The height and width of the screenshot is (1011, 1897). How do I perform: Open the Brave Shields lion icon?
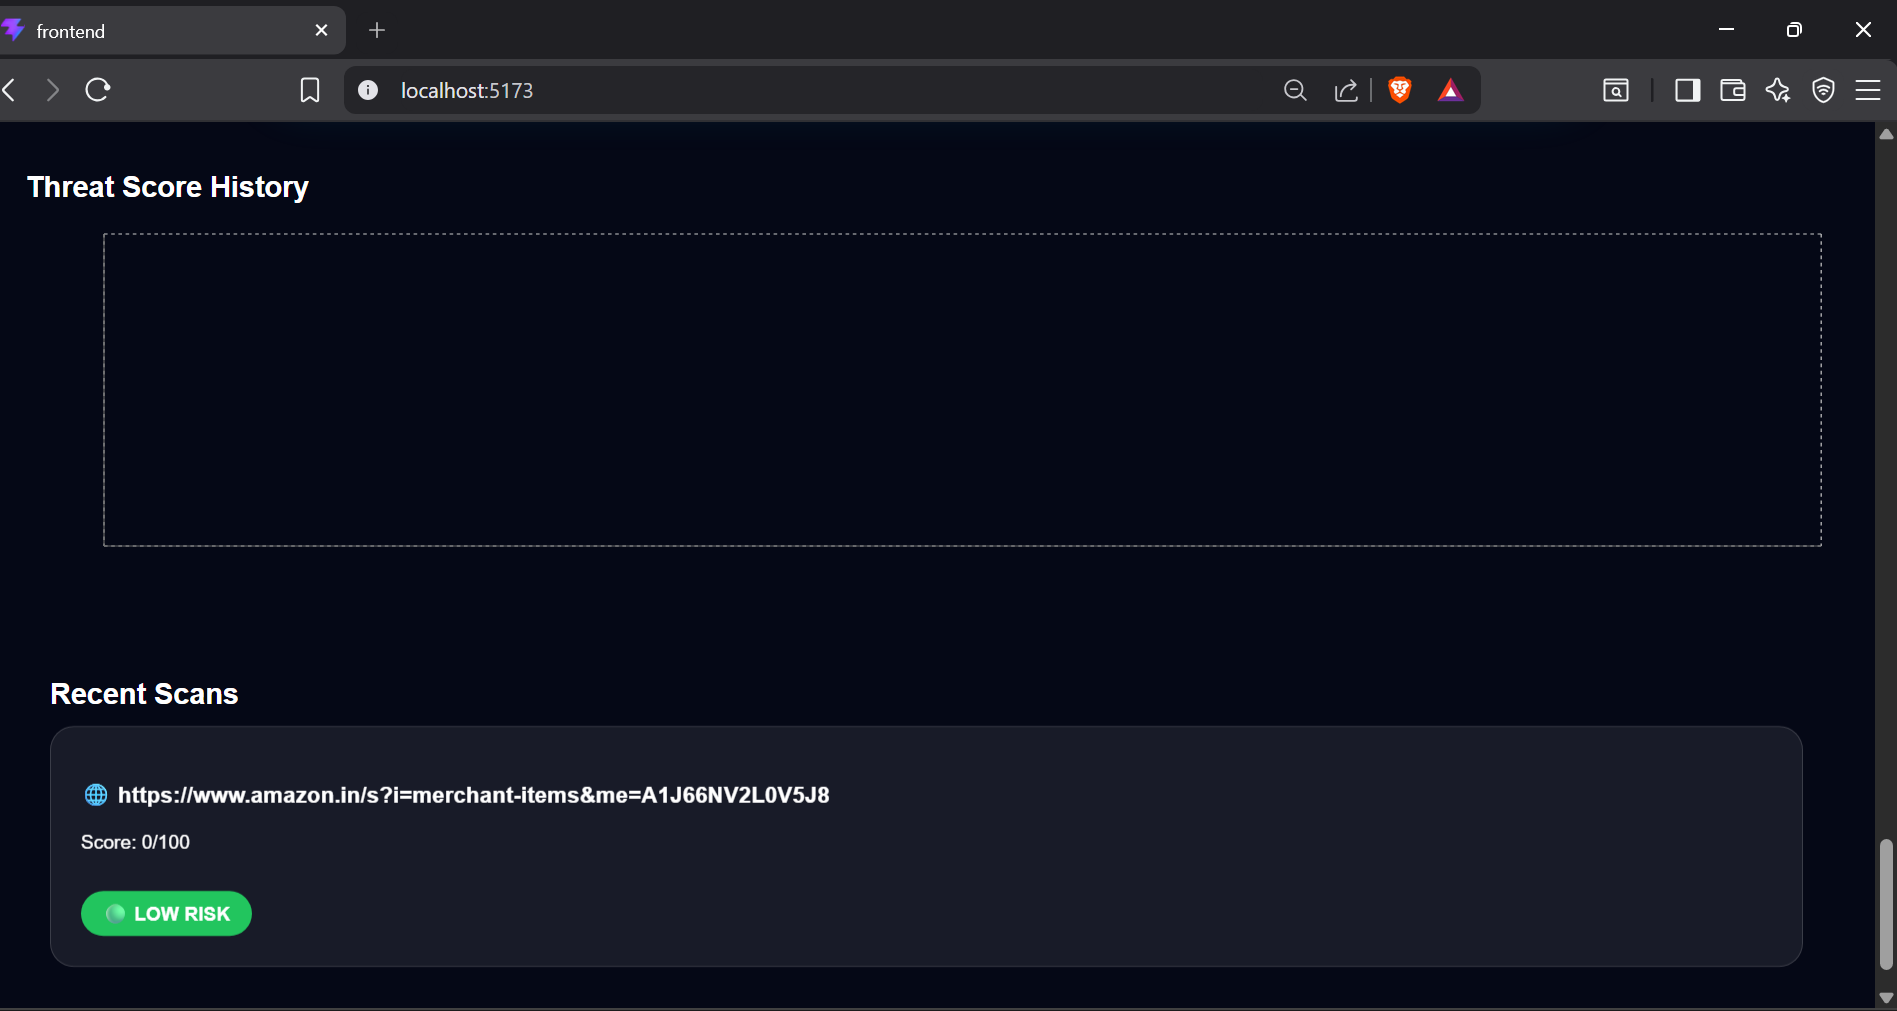(1400, 90)
